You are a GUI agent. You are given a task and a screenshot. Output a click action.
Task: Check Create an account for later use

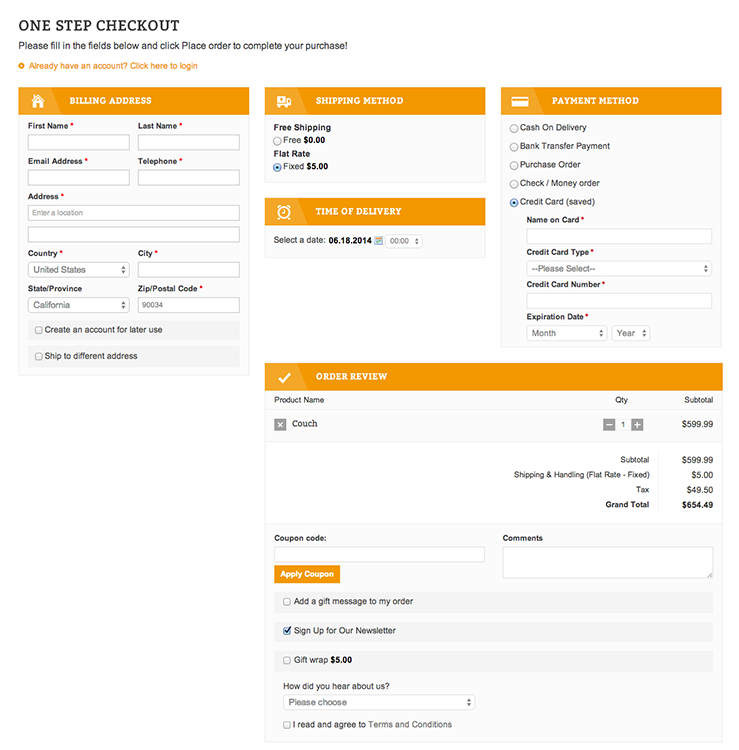[x=39, y=330]
